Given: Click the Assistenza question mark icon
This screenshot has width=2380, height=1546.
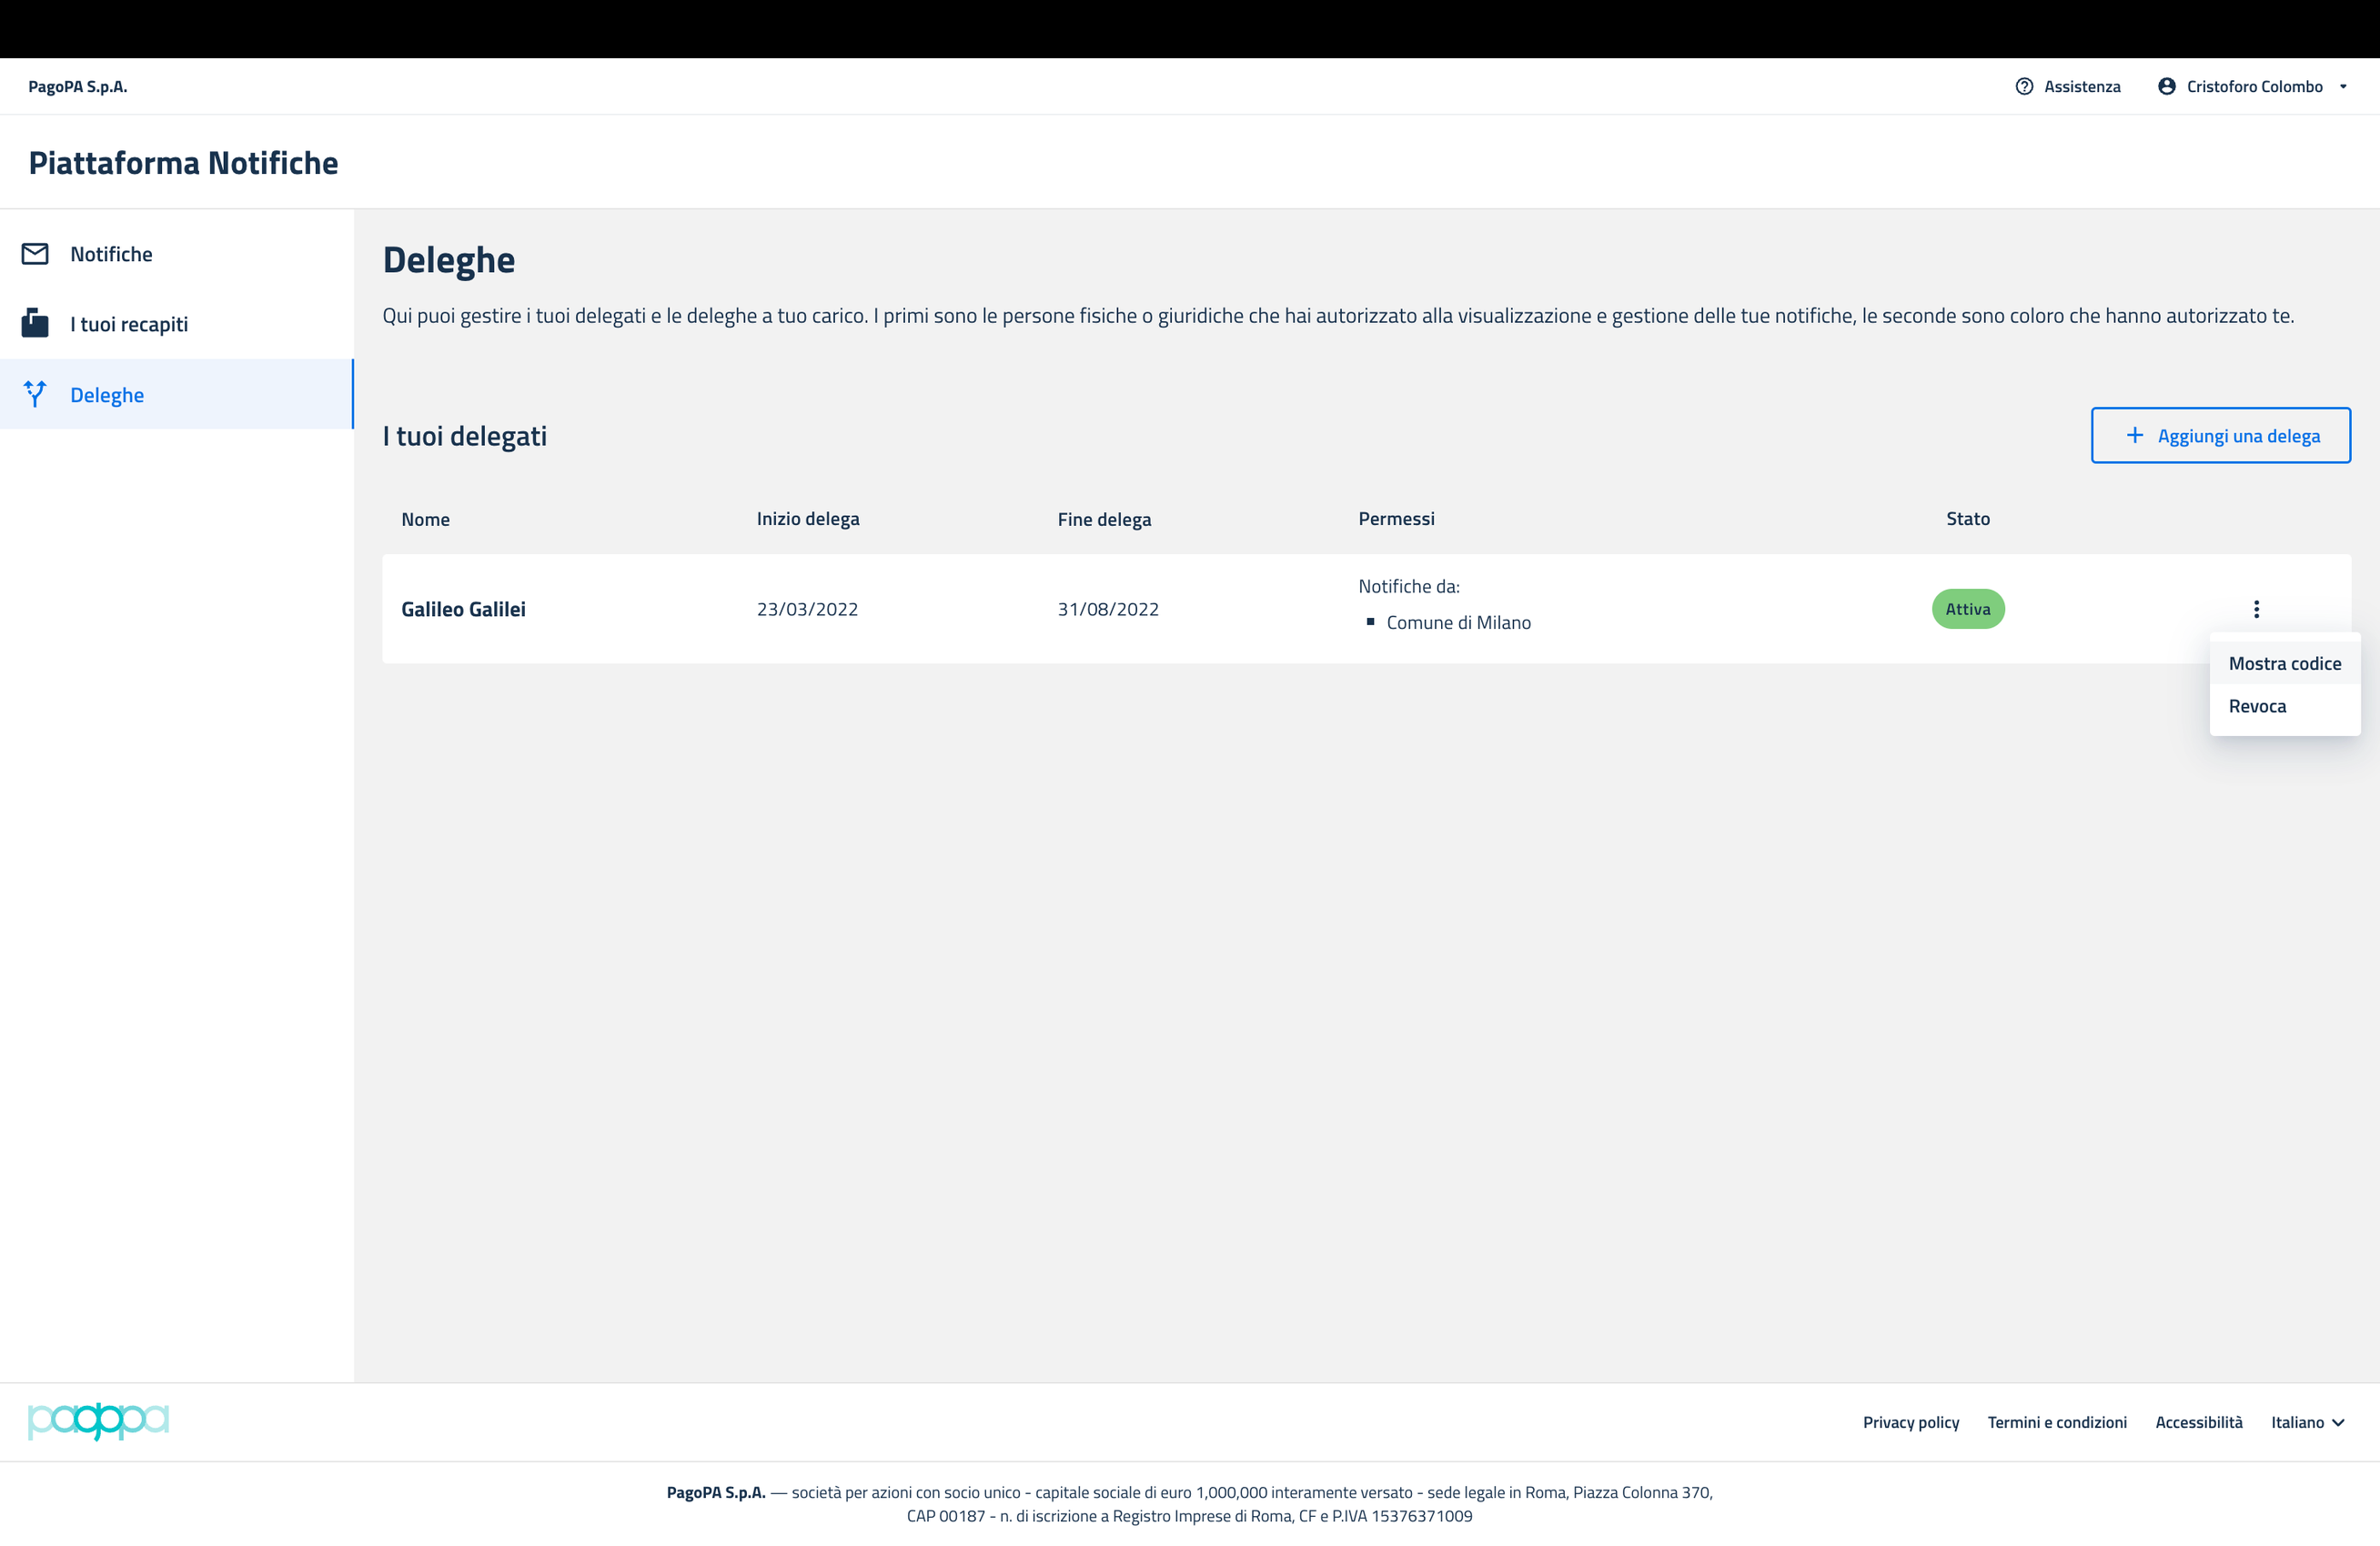Looking at the screenshot, I should 2024,87.
